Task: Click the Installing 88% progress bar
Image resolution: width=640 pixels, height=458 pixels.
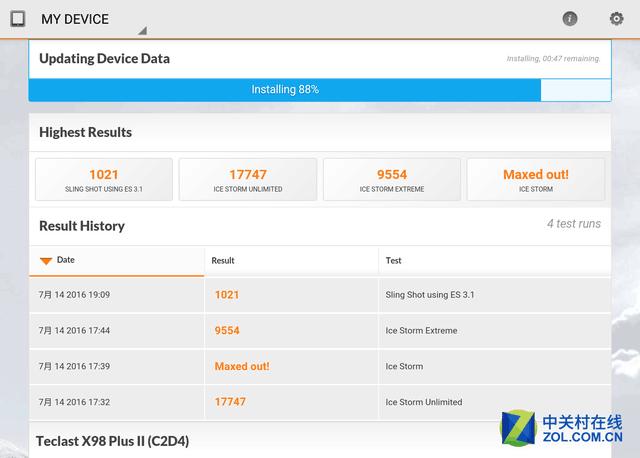Action: pos(320,90)
